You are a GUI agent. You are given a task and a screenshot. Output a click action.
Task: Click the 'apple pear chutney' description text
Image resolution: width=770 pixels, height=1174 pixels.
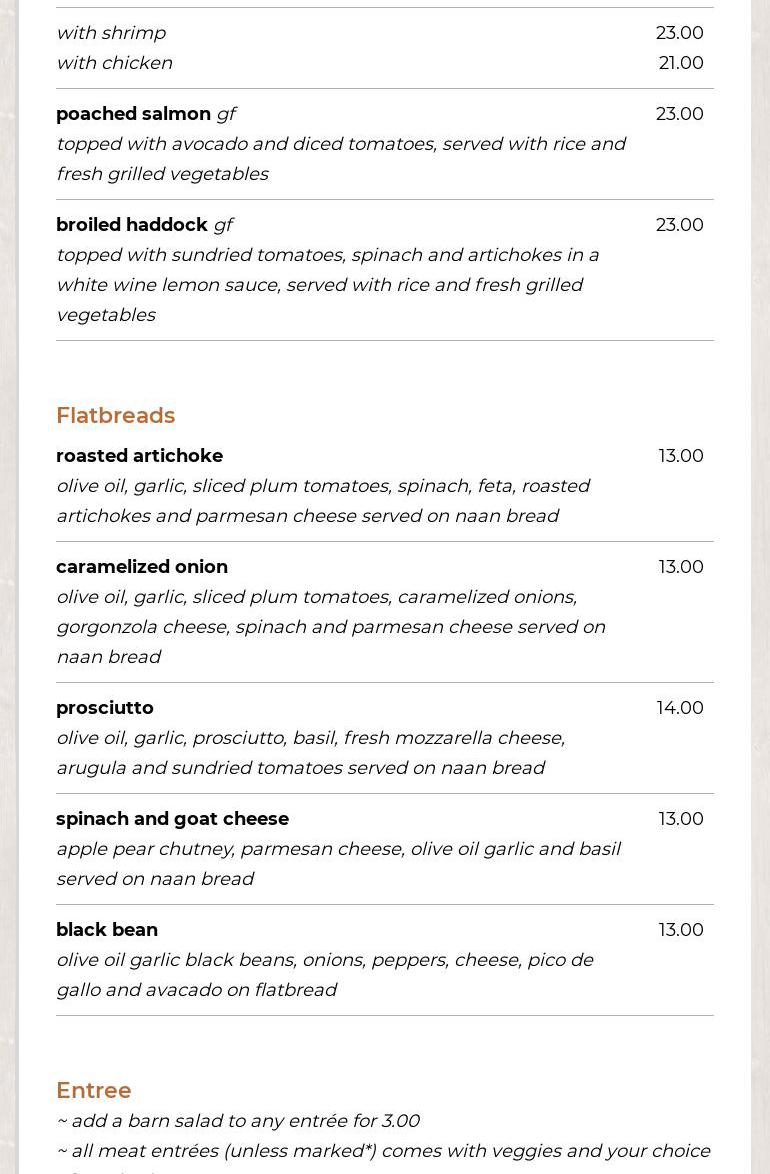[338, 849]
